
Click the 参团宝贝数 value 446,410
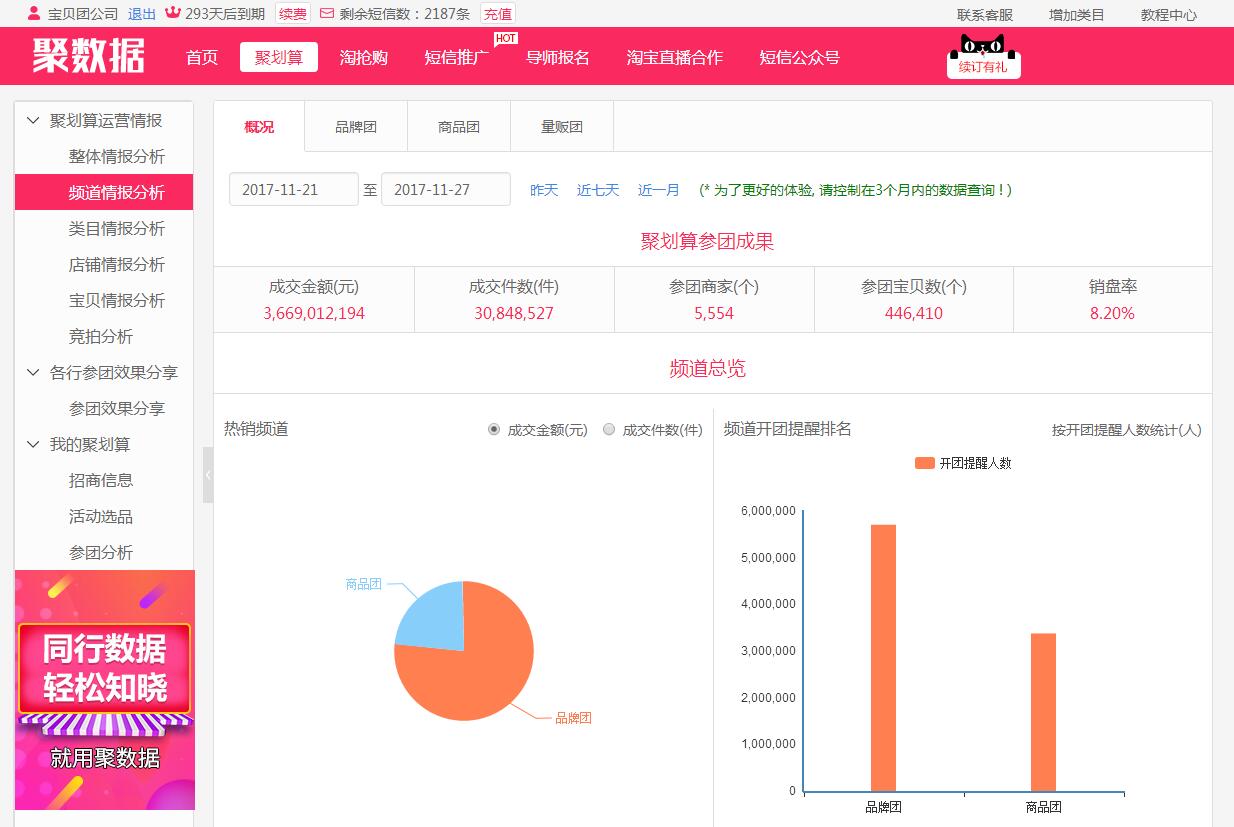(914, 313)
